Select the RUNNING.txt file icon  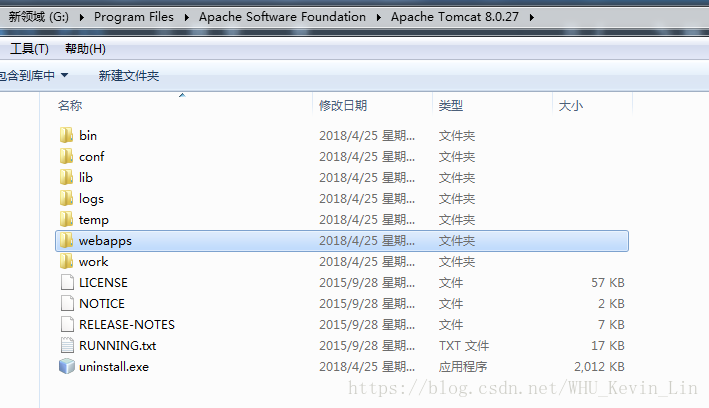[66, 345]
